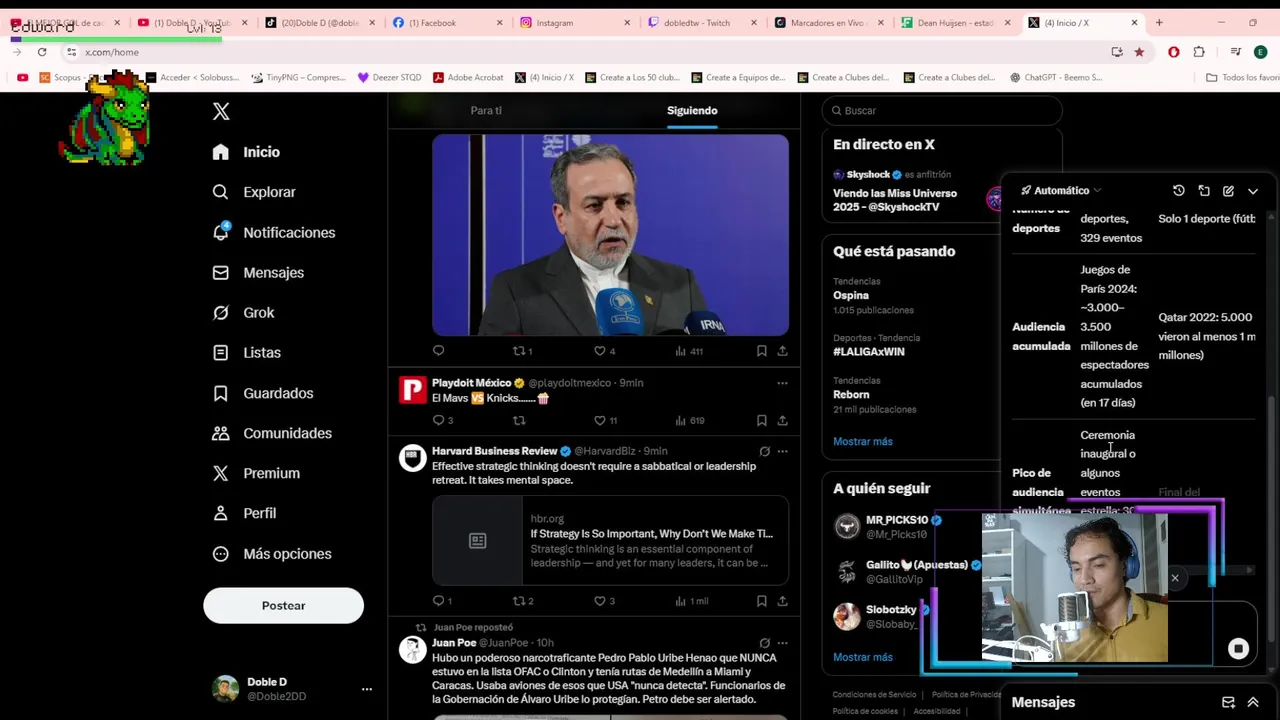The width and height of the screenshot is (1280, 720).
Task: Click Mostrar más under trending topics
Action: 862,441
